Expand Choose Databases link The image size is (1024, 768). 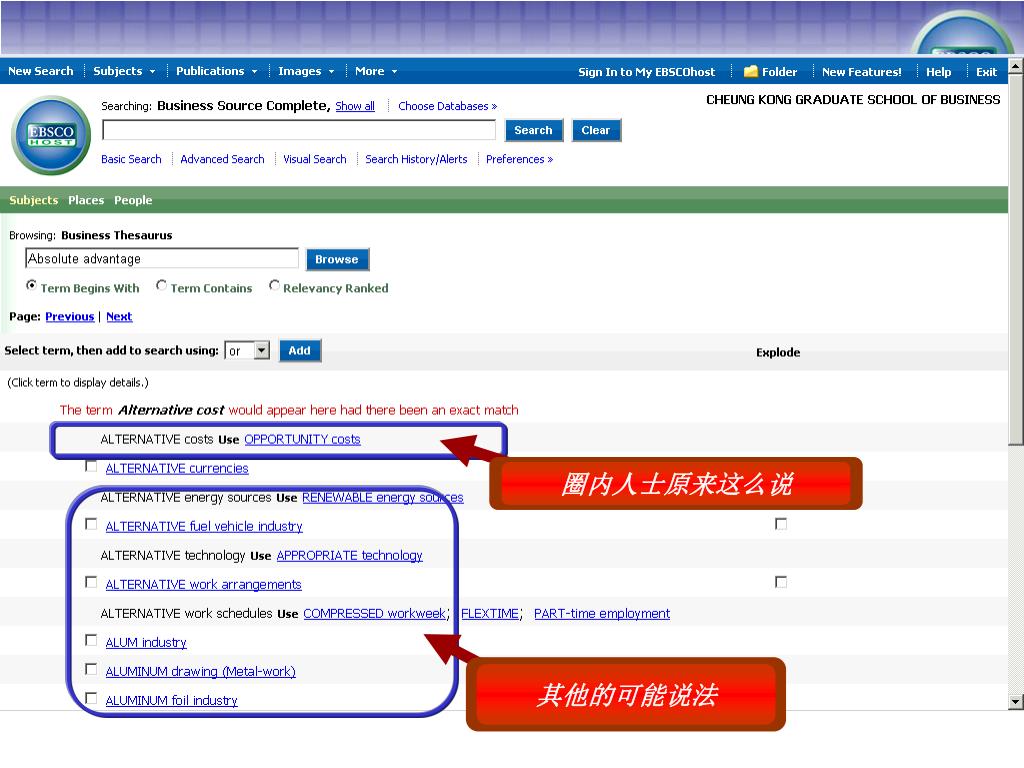point(447,106)
